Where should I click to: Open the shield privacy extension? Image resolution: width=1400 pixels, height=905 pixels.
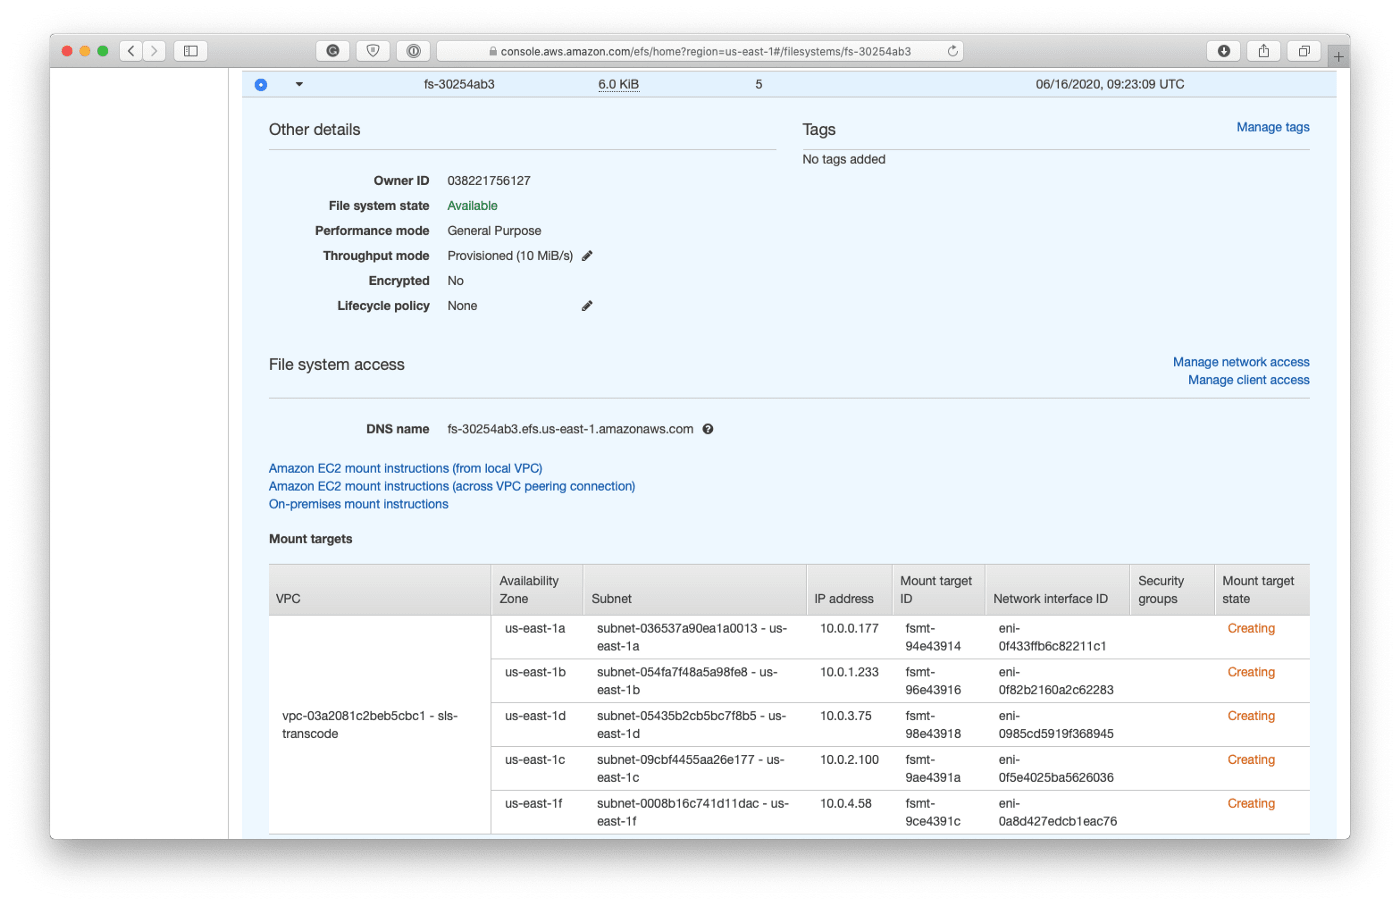[373, 51]
